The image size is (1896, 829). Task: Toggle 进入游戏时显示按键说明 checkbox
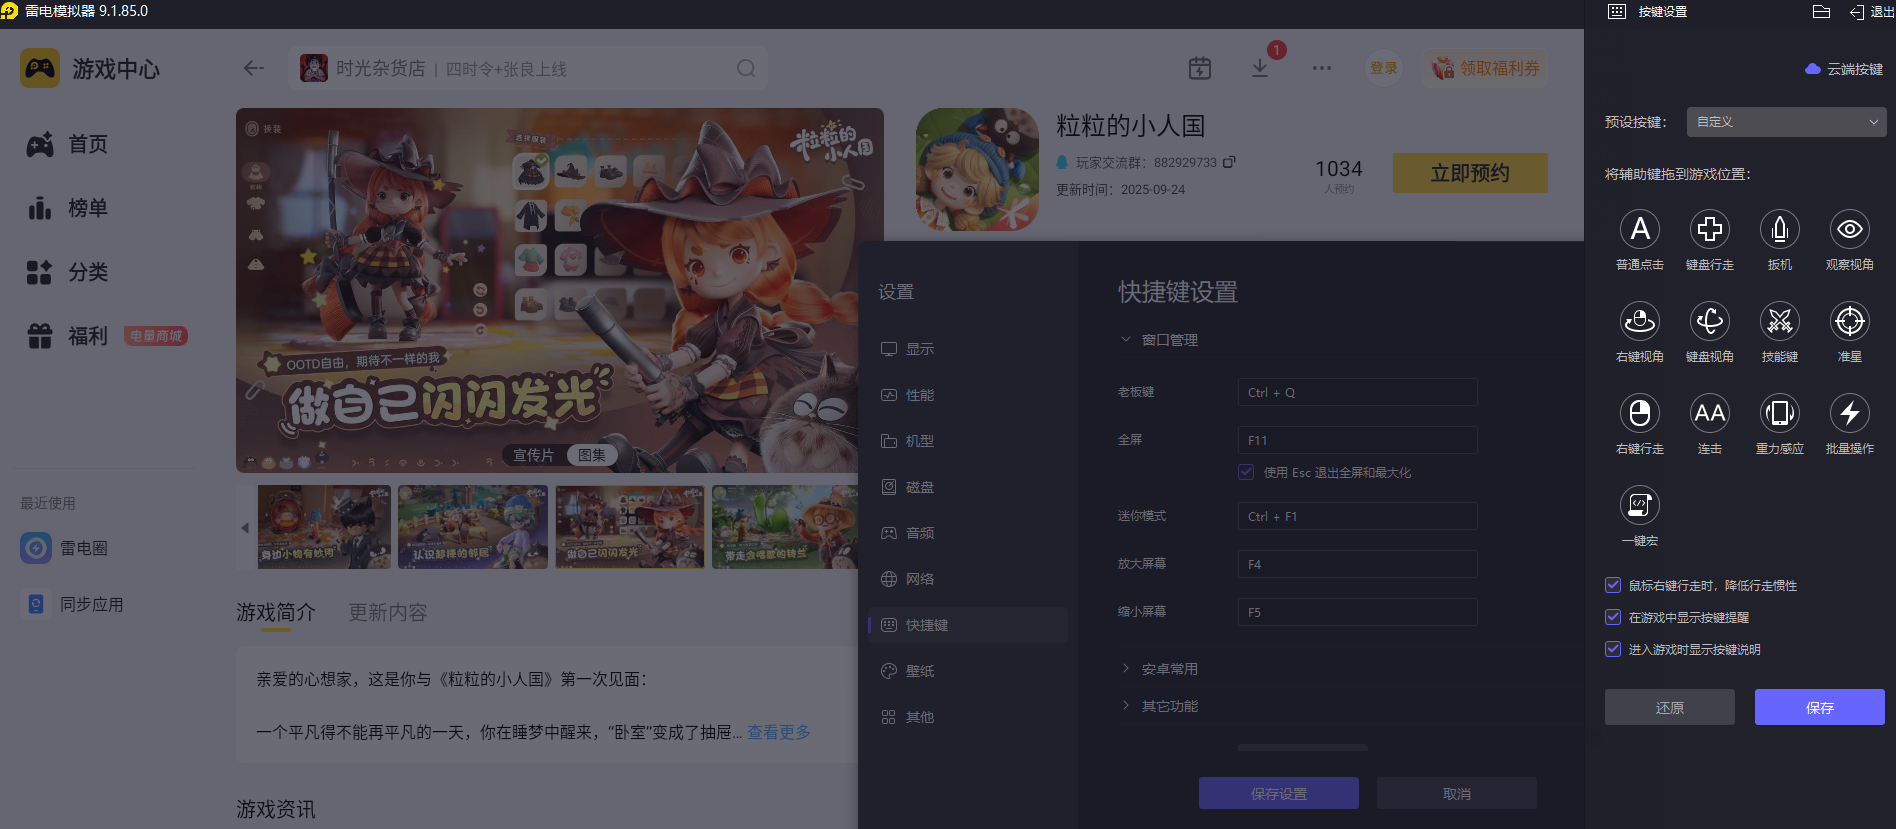[1613, 649]
